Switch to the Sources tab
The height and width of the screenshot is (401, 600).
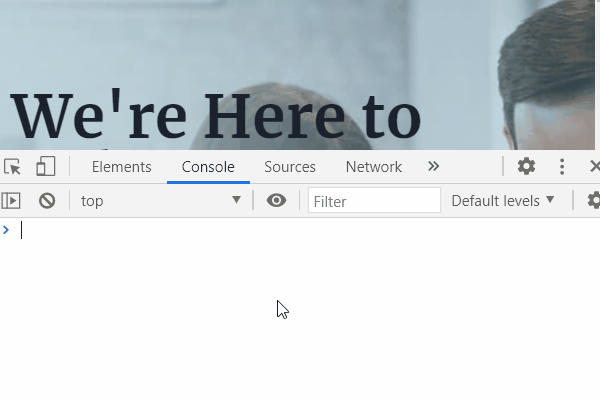pos(290,167)
